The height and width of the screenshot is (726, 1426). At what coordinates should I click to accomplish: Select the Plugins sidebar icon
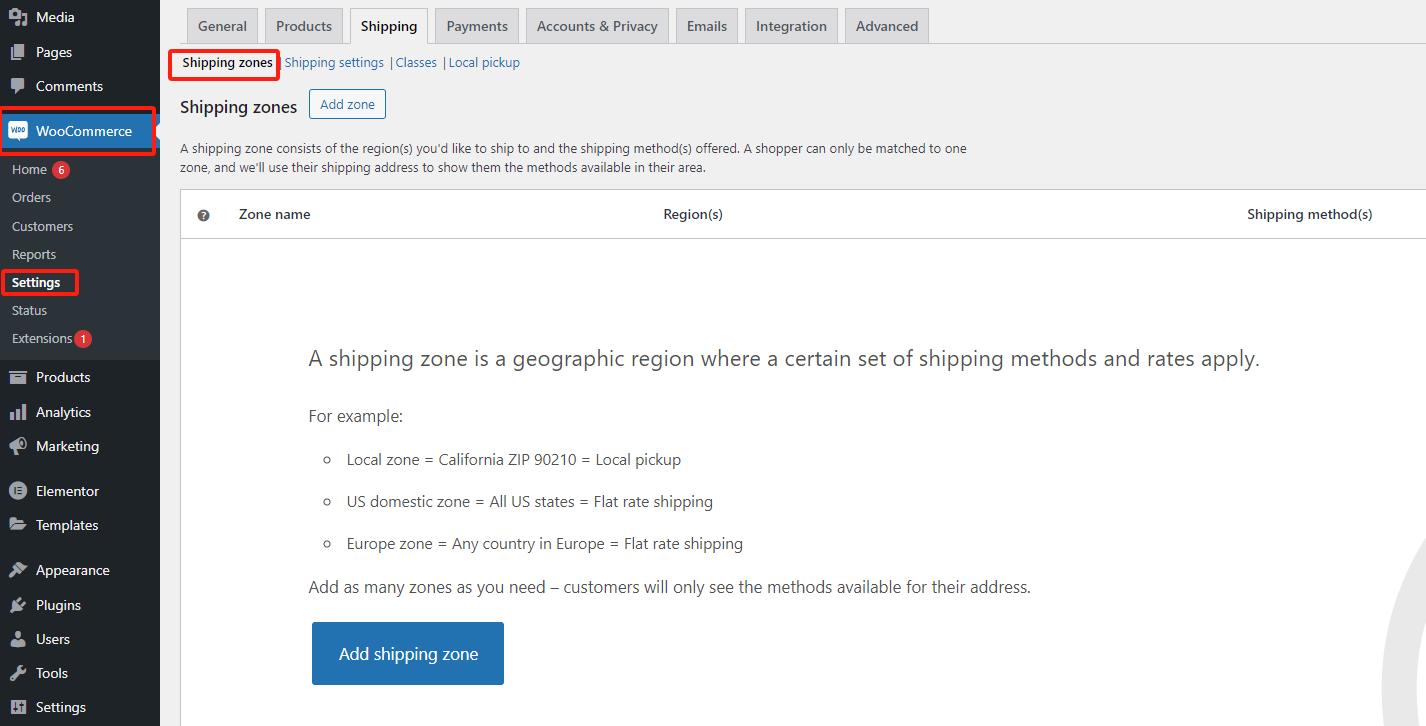click(17, 604)
